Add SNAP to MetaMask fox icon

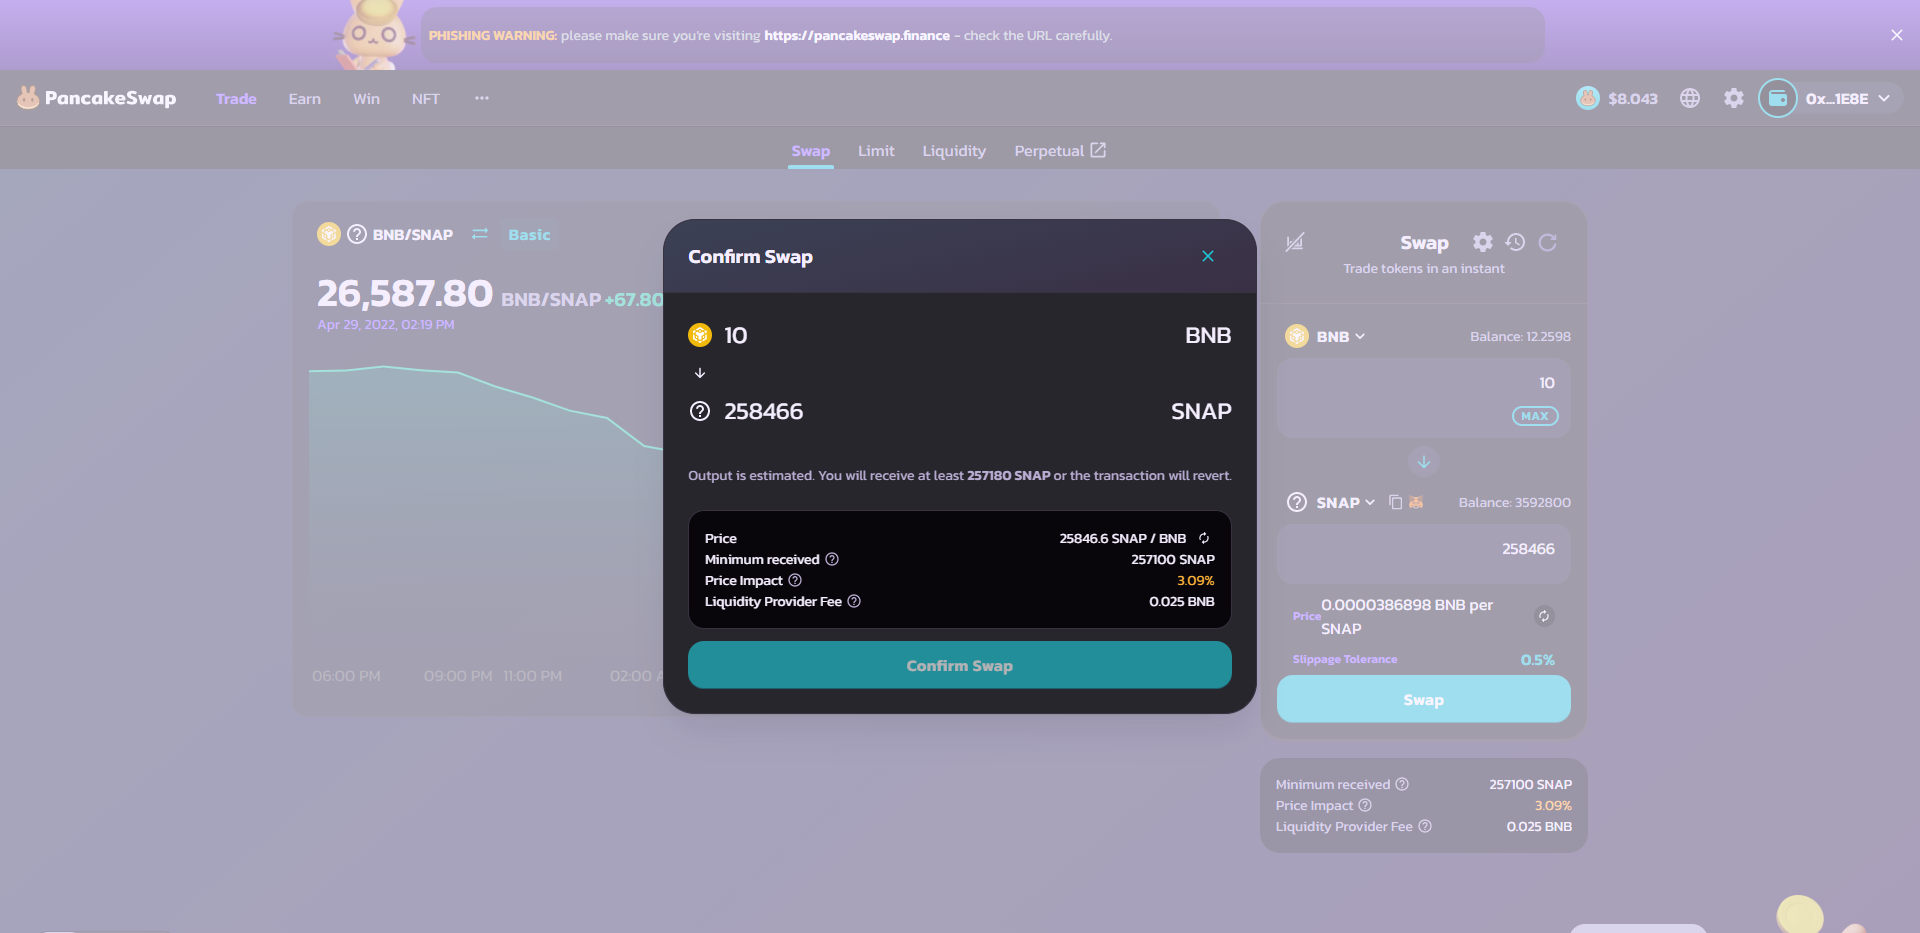point(1416,502)
